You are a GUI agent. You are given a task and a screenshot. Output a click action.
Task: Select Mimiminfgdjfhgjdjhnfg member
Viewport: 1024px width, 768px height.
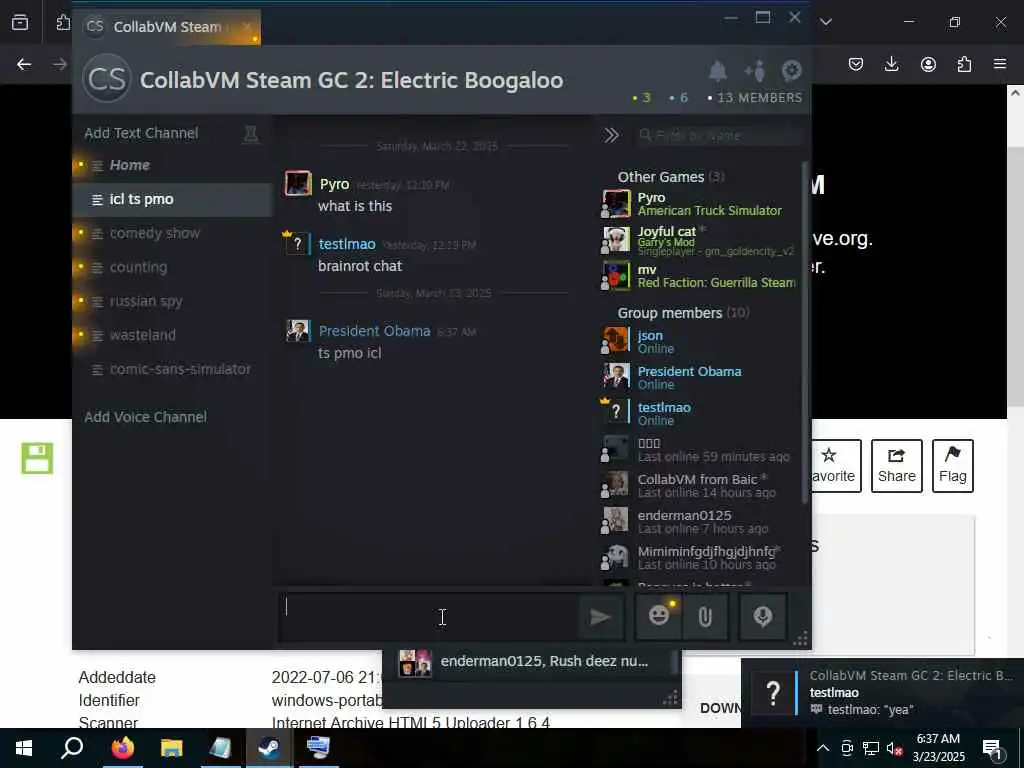700,557
